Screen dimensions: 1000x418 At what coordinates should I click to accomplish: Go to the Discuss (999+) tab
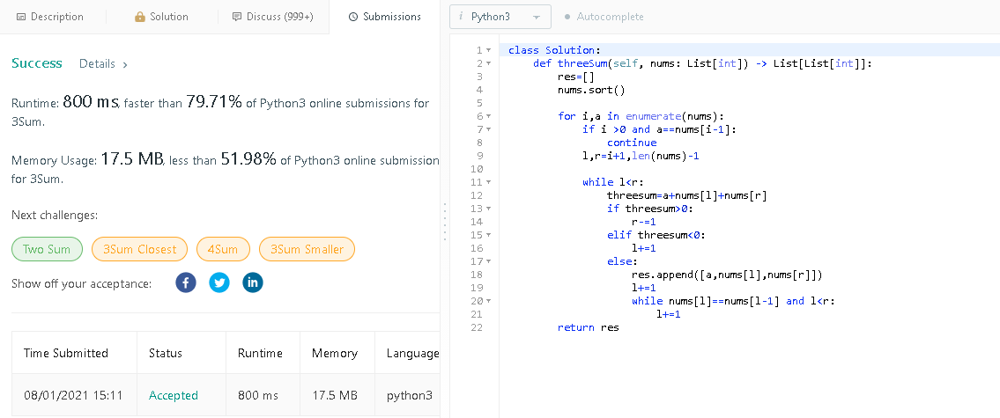pos(272,17)
